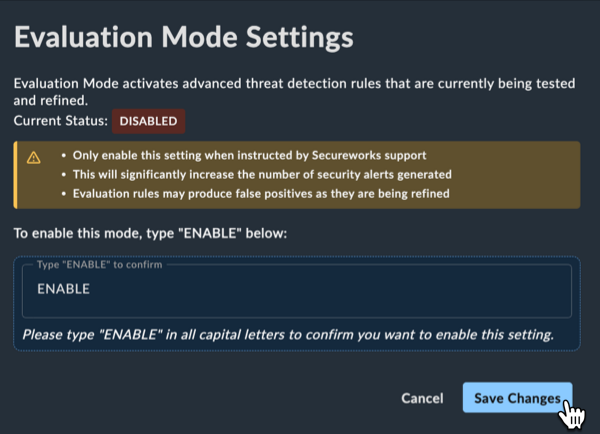Click the italic capital letters helper text

point(288,335)
